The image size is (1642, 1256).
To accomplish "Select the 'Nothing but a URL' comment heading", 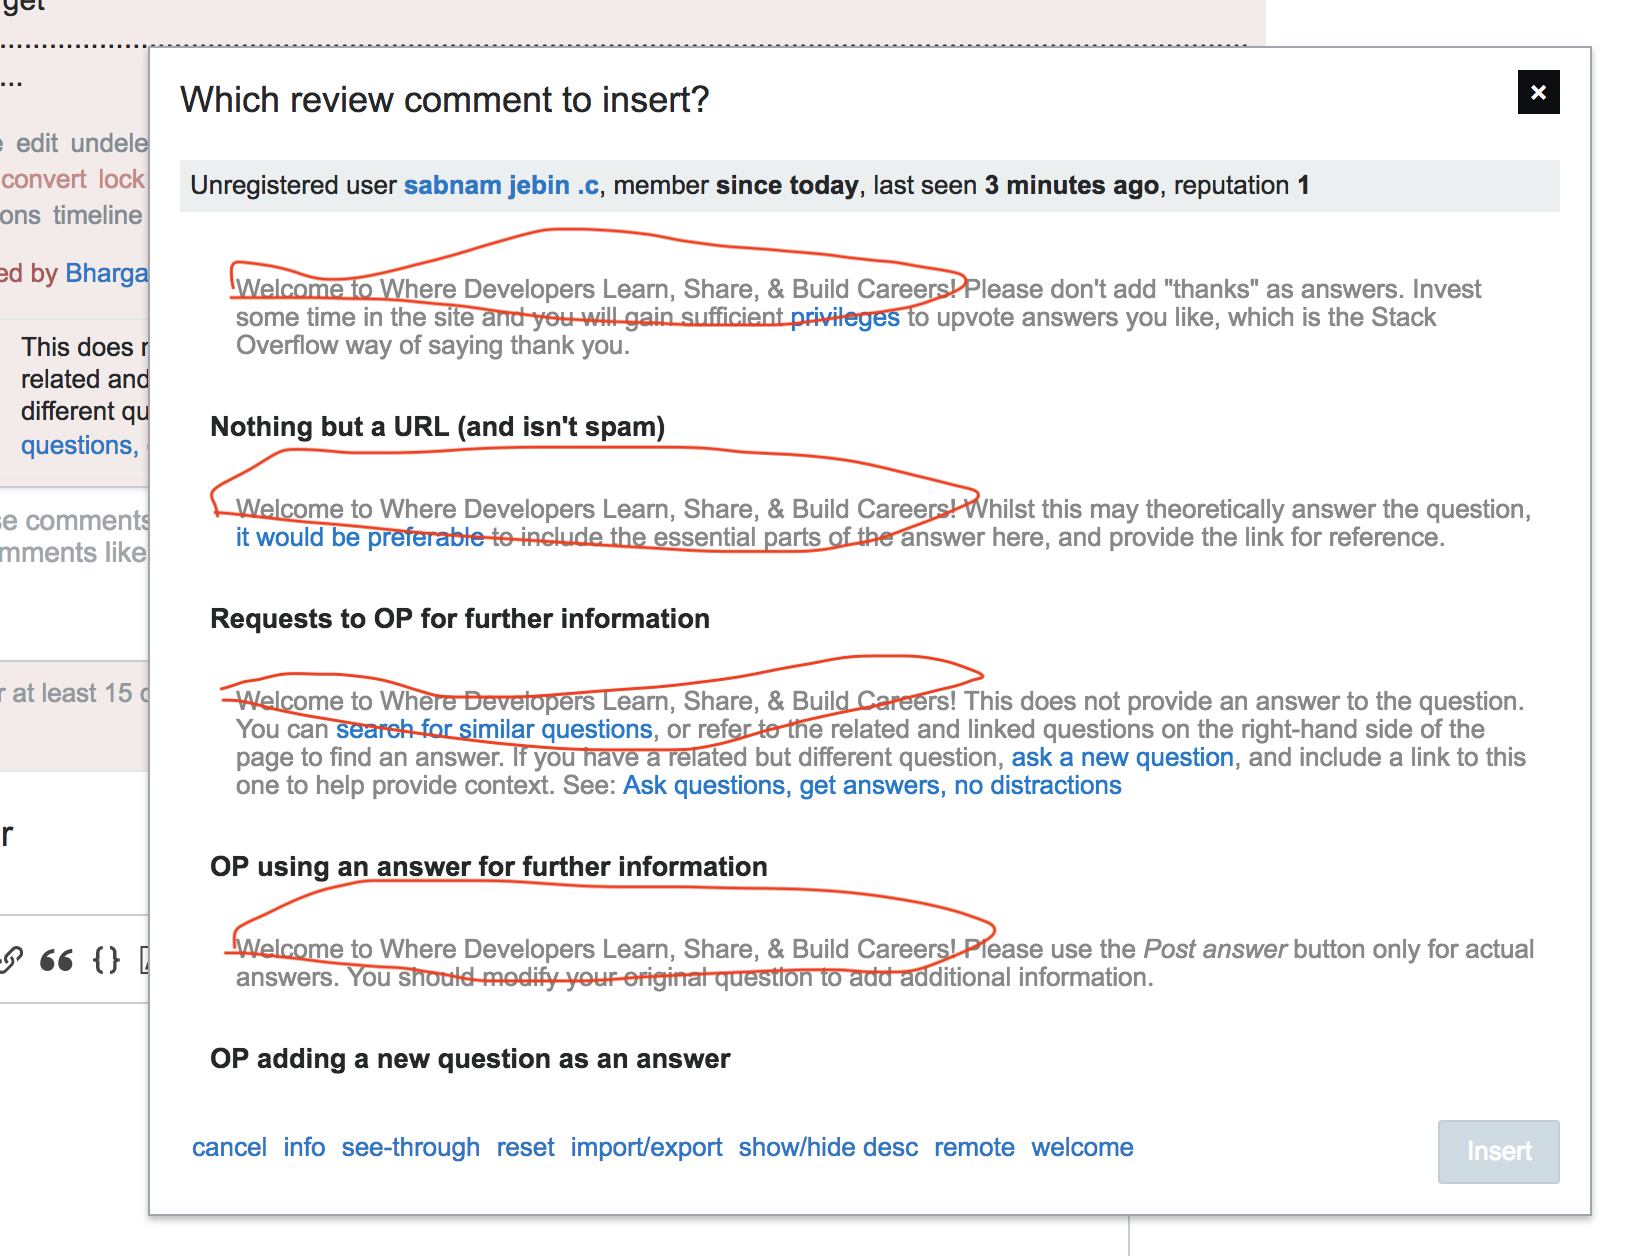I will coord(437,427).
